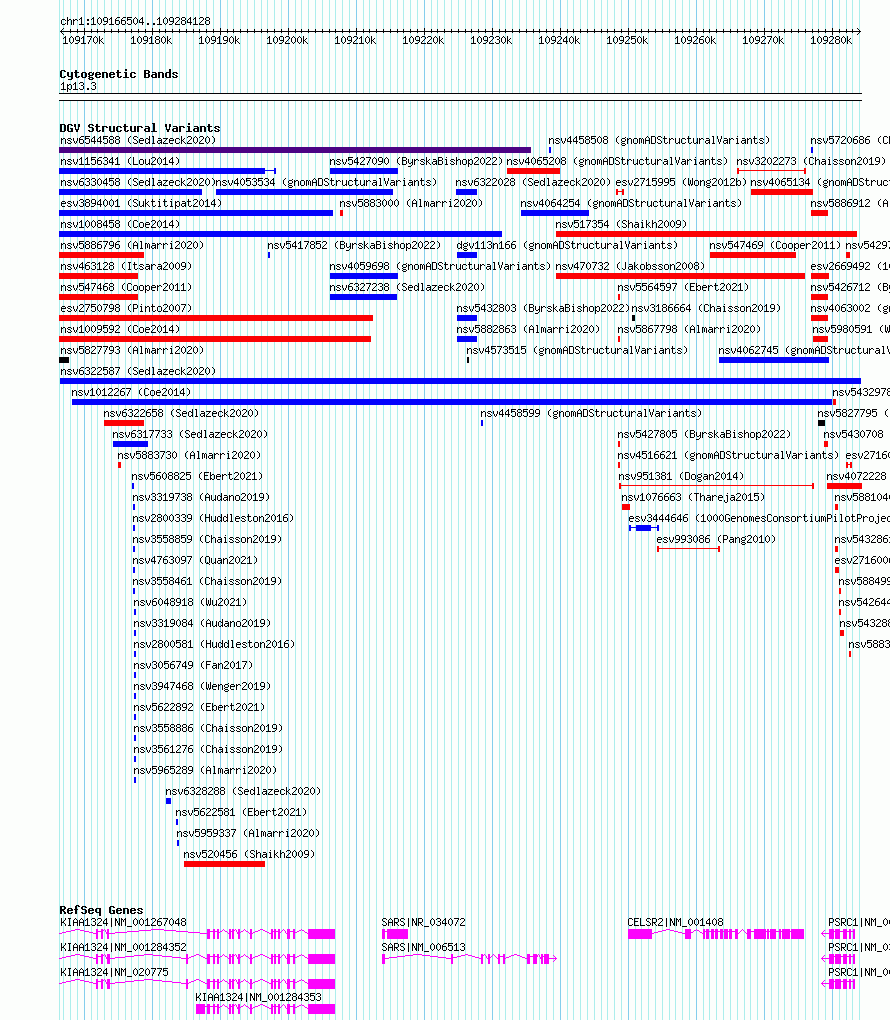Click nsv6322028 (Sedlazeck2020) label
This screenshot has height=1020, width=890.
(x=533, y=182)
